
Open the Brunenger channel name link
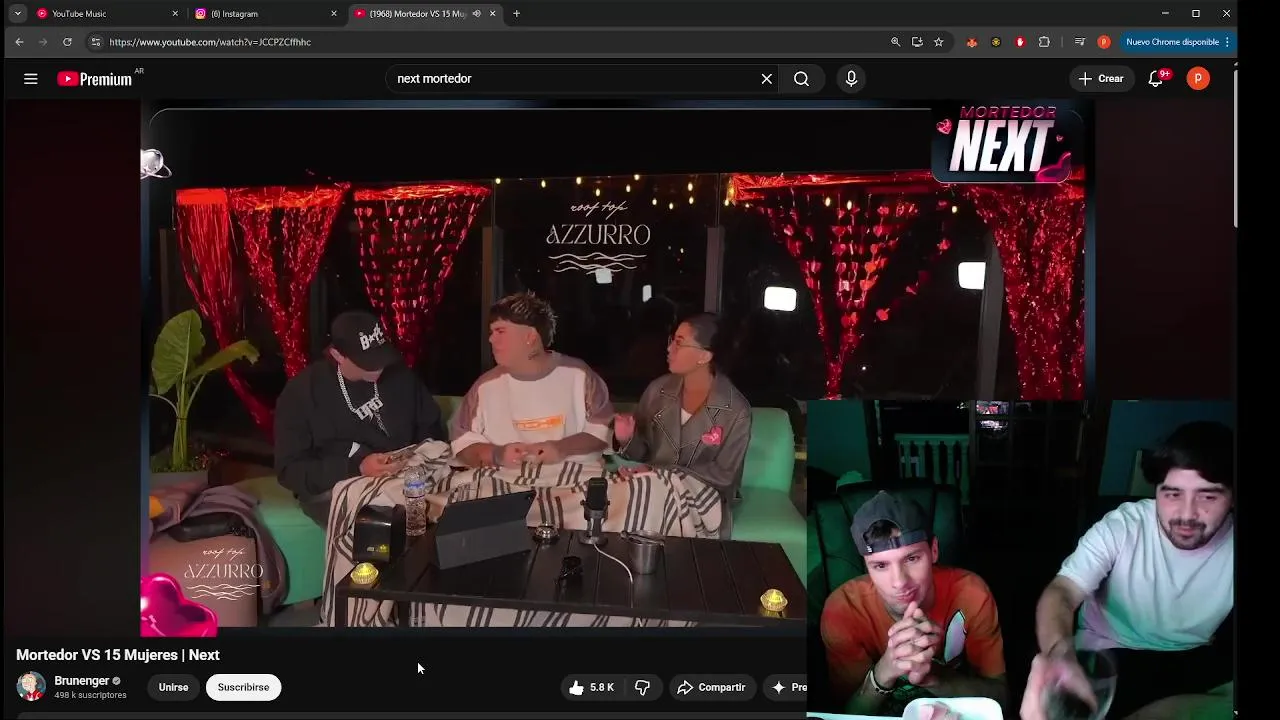pyautogui.click(x=81, y=681)
